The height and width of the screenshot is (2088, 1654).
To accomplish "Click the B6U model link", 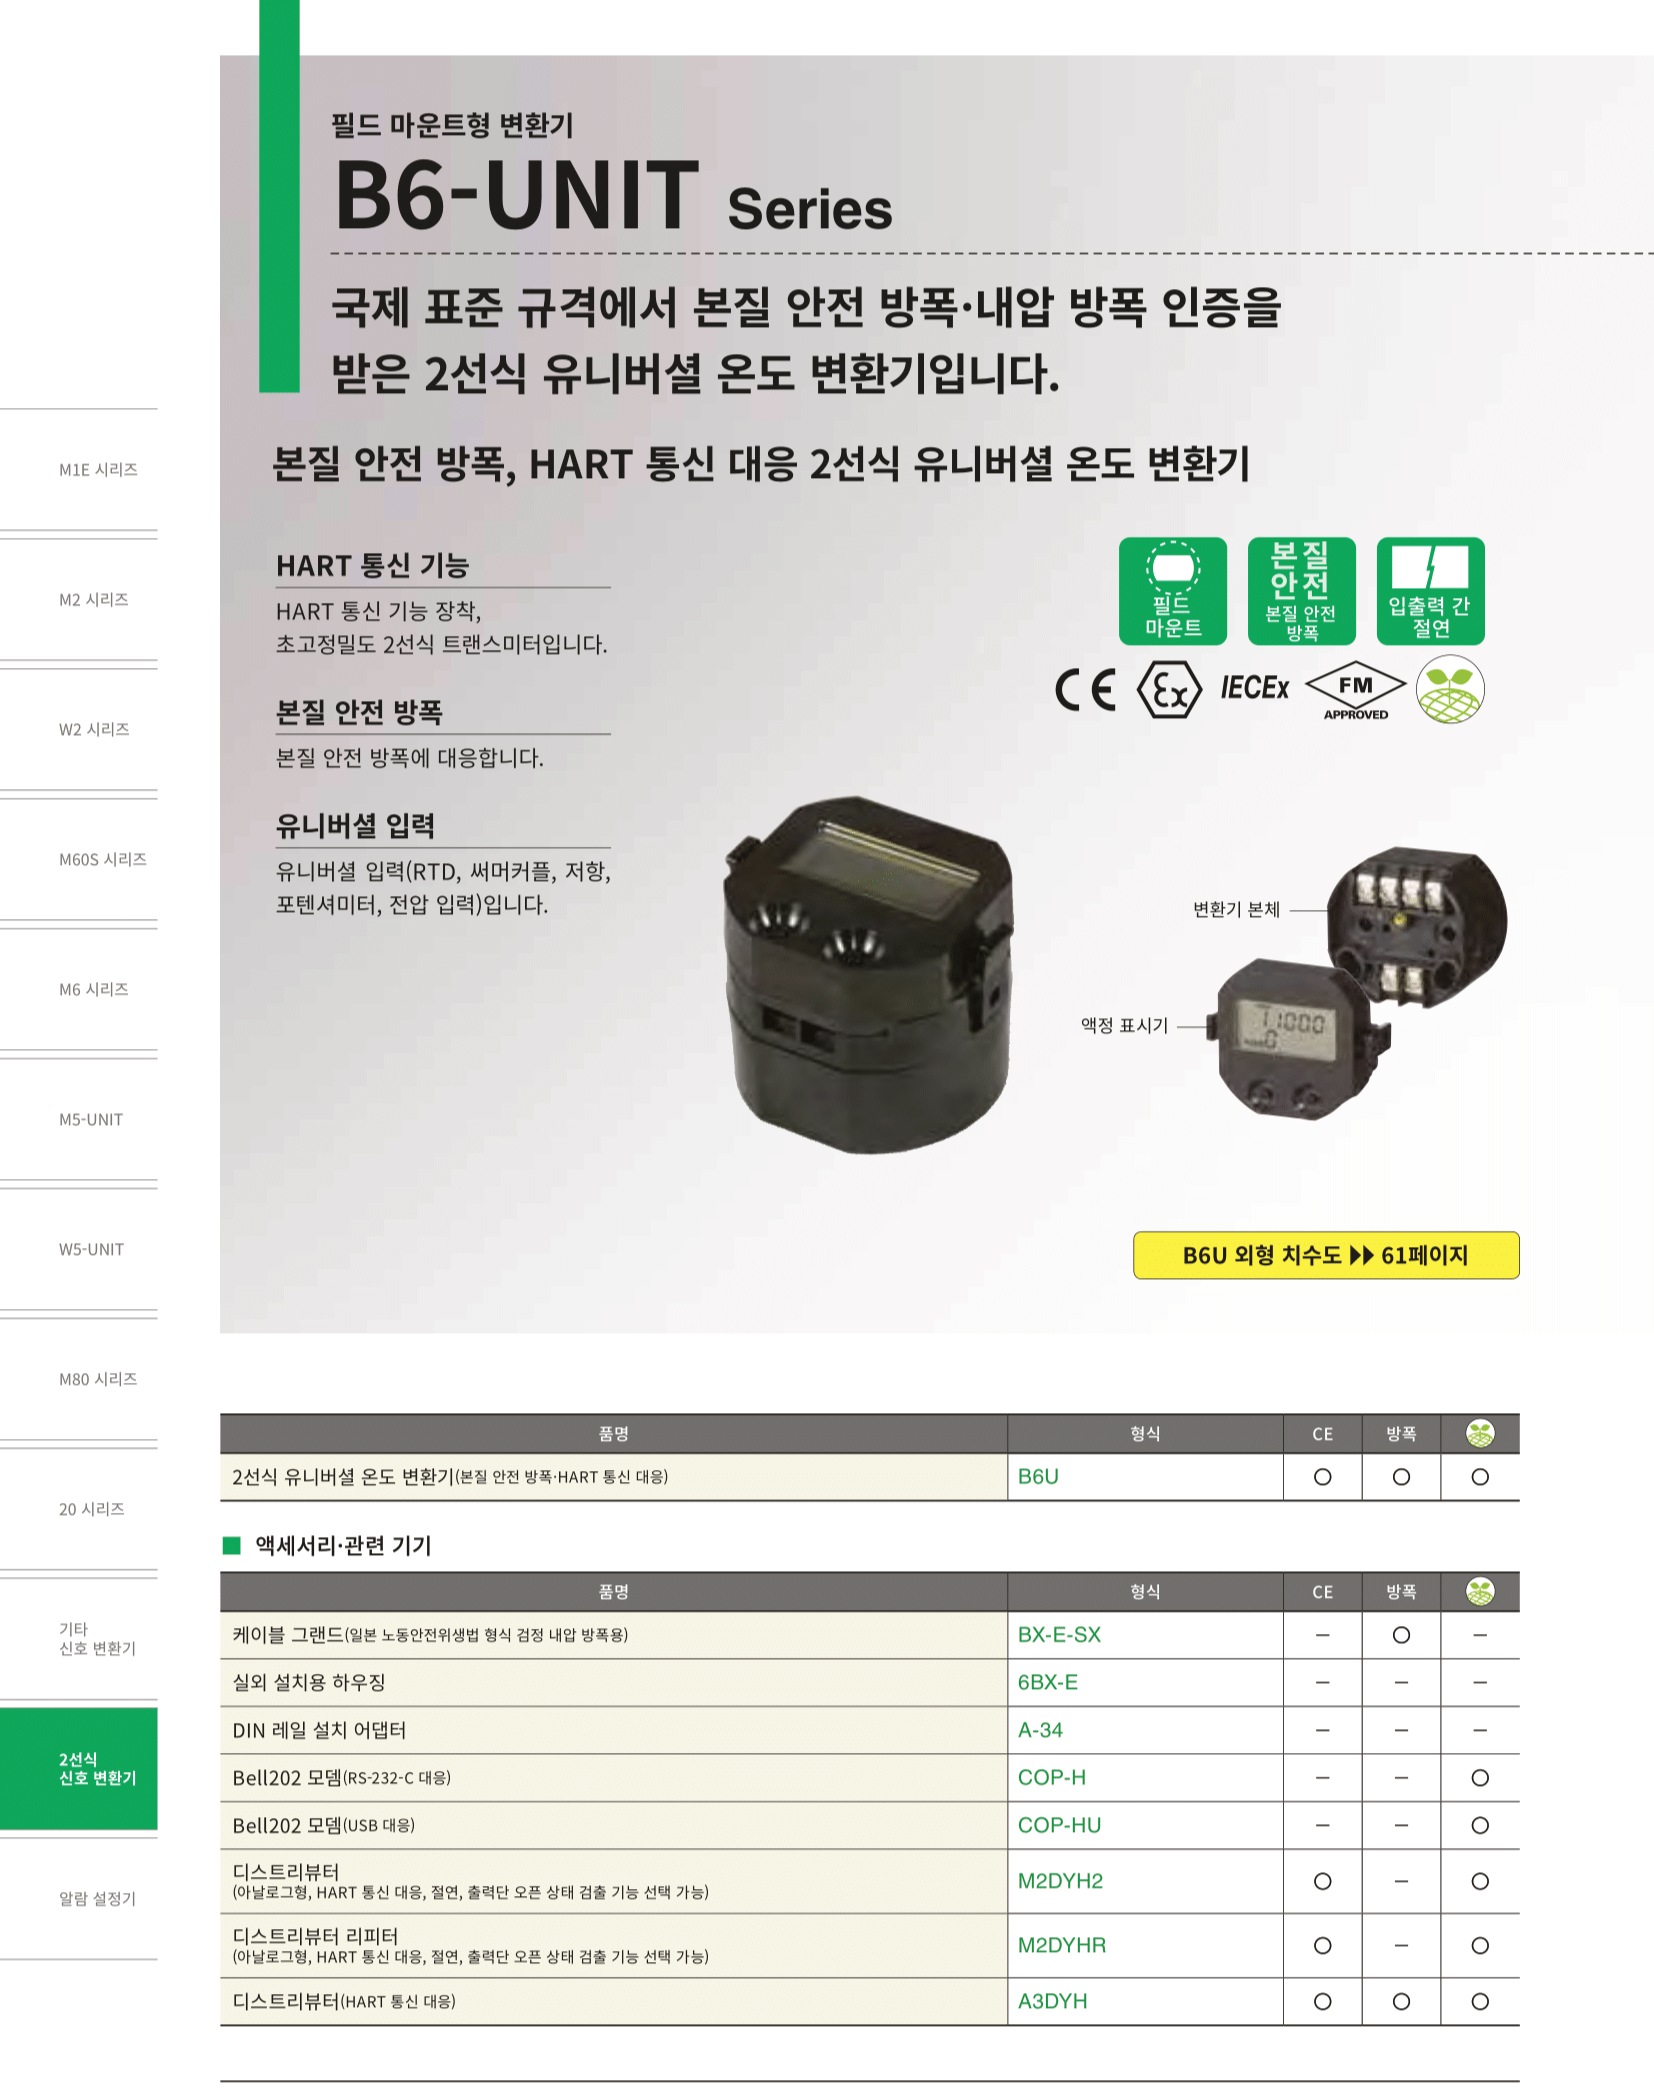I will coord(1038,1477).
